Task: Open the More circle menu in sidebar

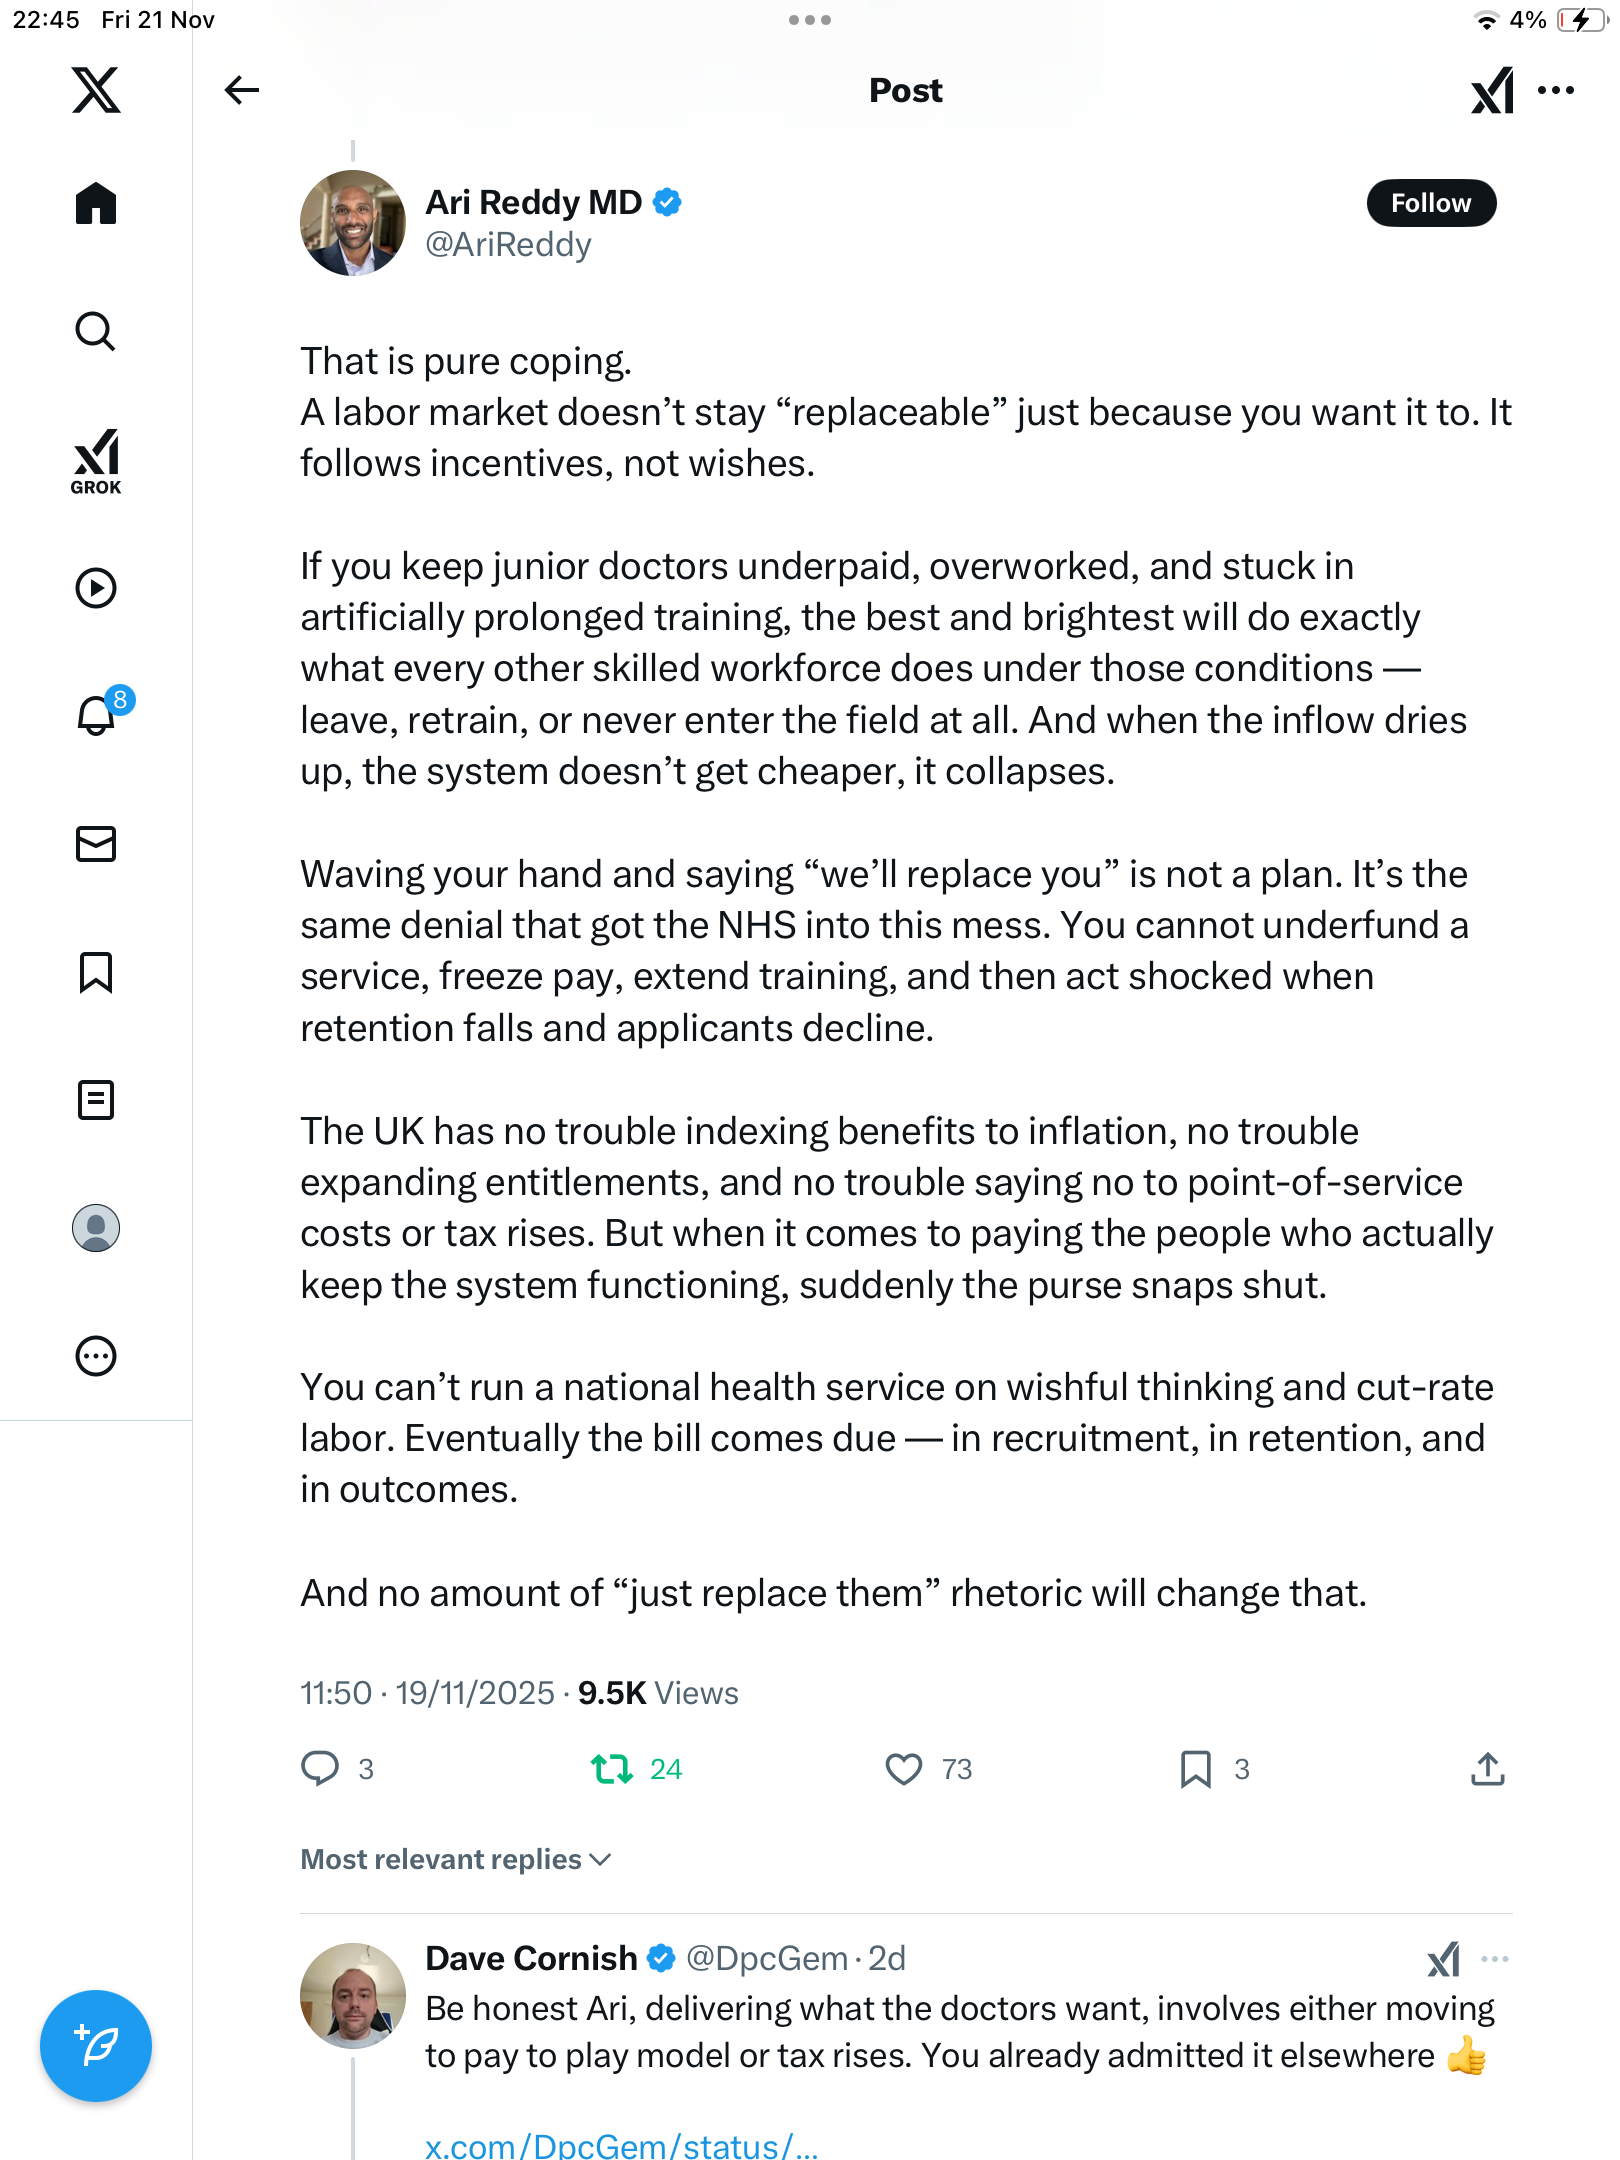Action: point(96,1356)
